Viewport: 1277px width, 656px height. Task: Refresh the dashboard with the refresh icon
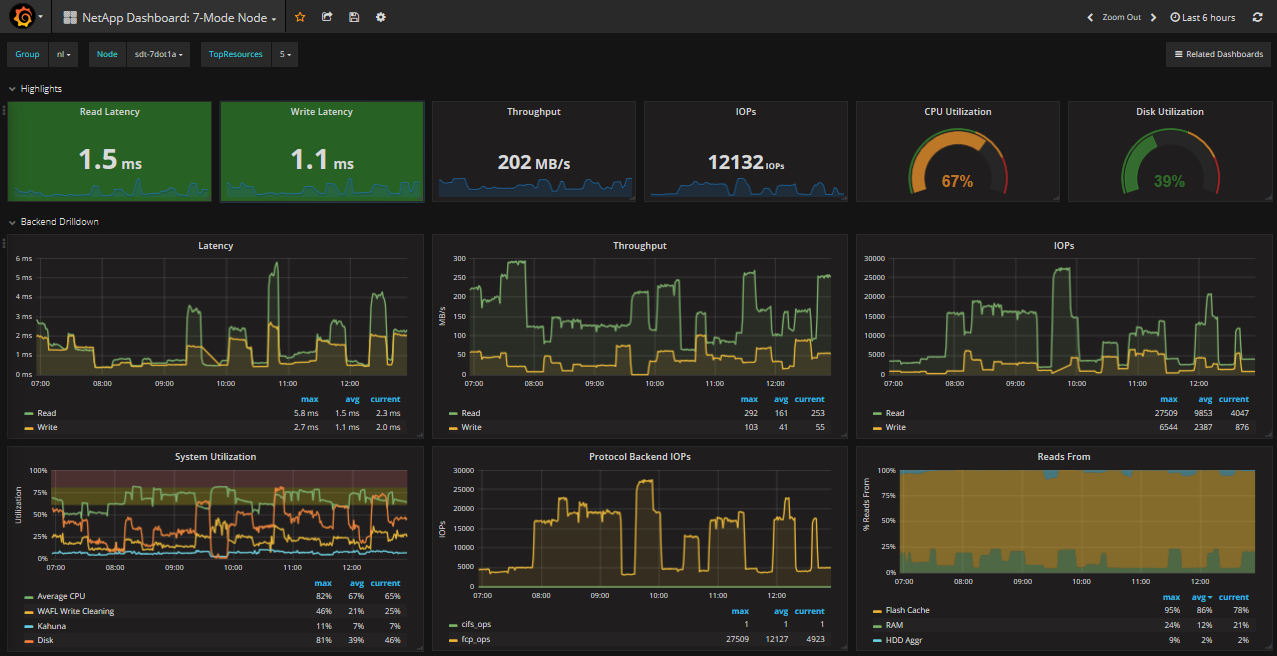(x=1257, y=17)
